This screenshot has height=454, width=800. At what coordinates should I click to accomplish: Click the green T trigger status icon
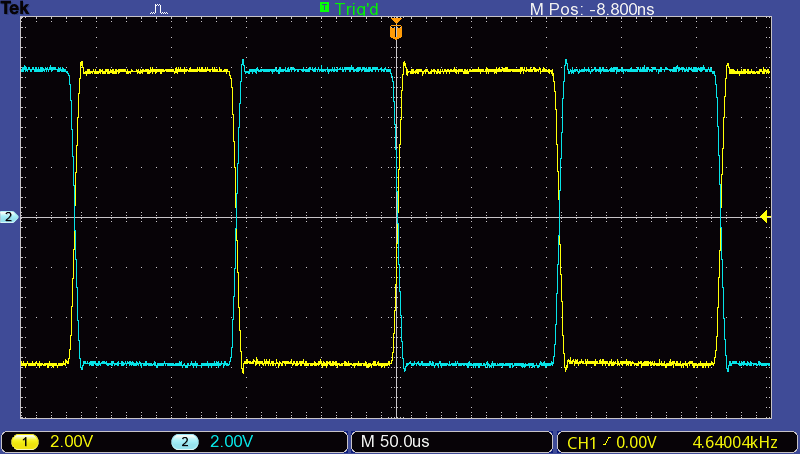click(324, 7)
